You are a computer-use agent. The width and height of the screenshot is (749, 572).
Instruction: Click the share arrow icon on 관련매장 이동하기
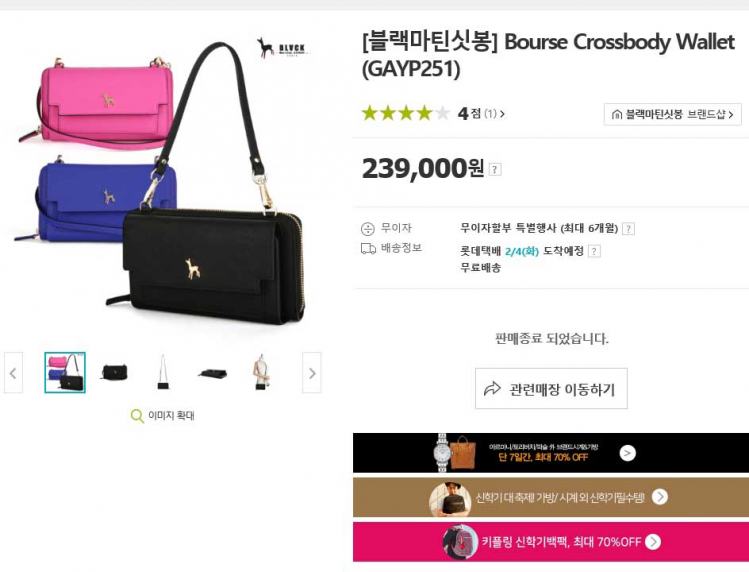click(492, 389)
